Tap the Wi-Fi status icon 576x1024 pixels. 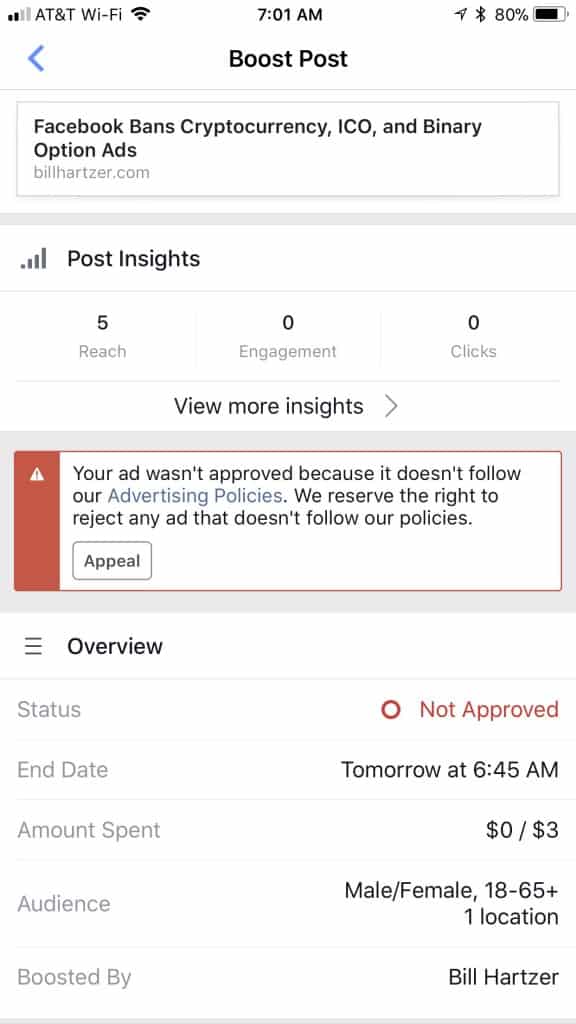pos(140,14)
